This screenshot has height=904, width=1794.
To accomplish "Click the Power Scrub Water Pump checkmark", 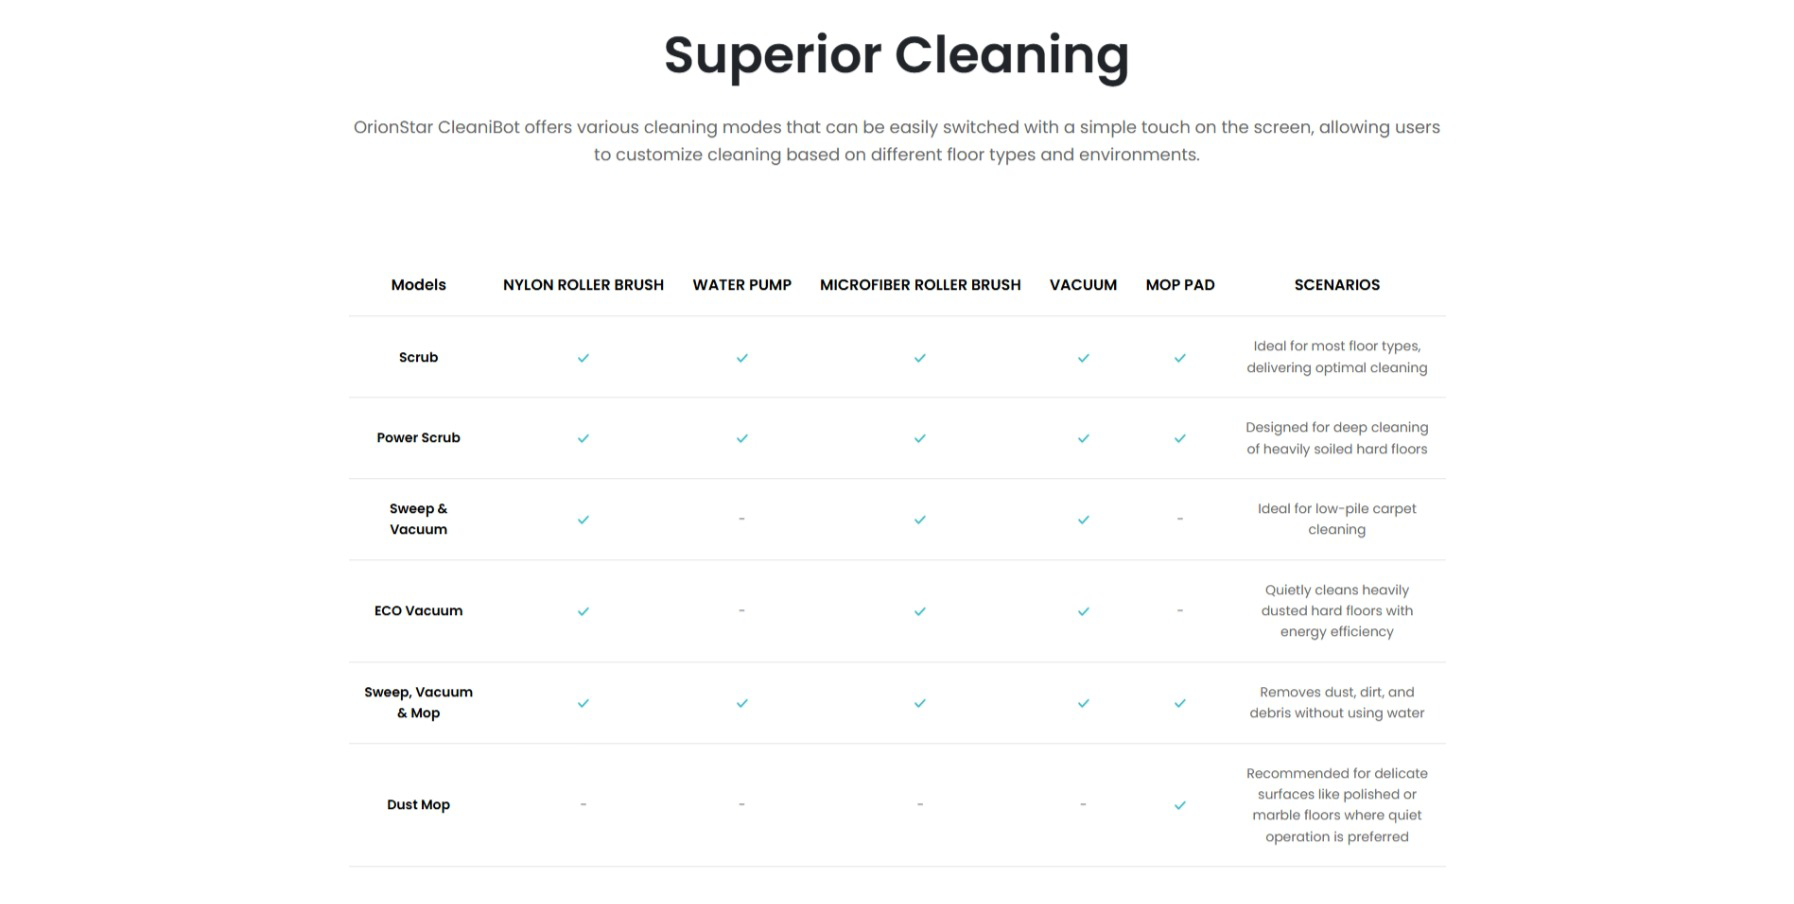I will 742,439.
